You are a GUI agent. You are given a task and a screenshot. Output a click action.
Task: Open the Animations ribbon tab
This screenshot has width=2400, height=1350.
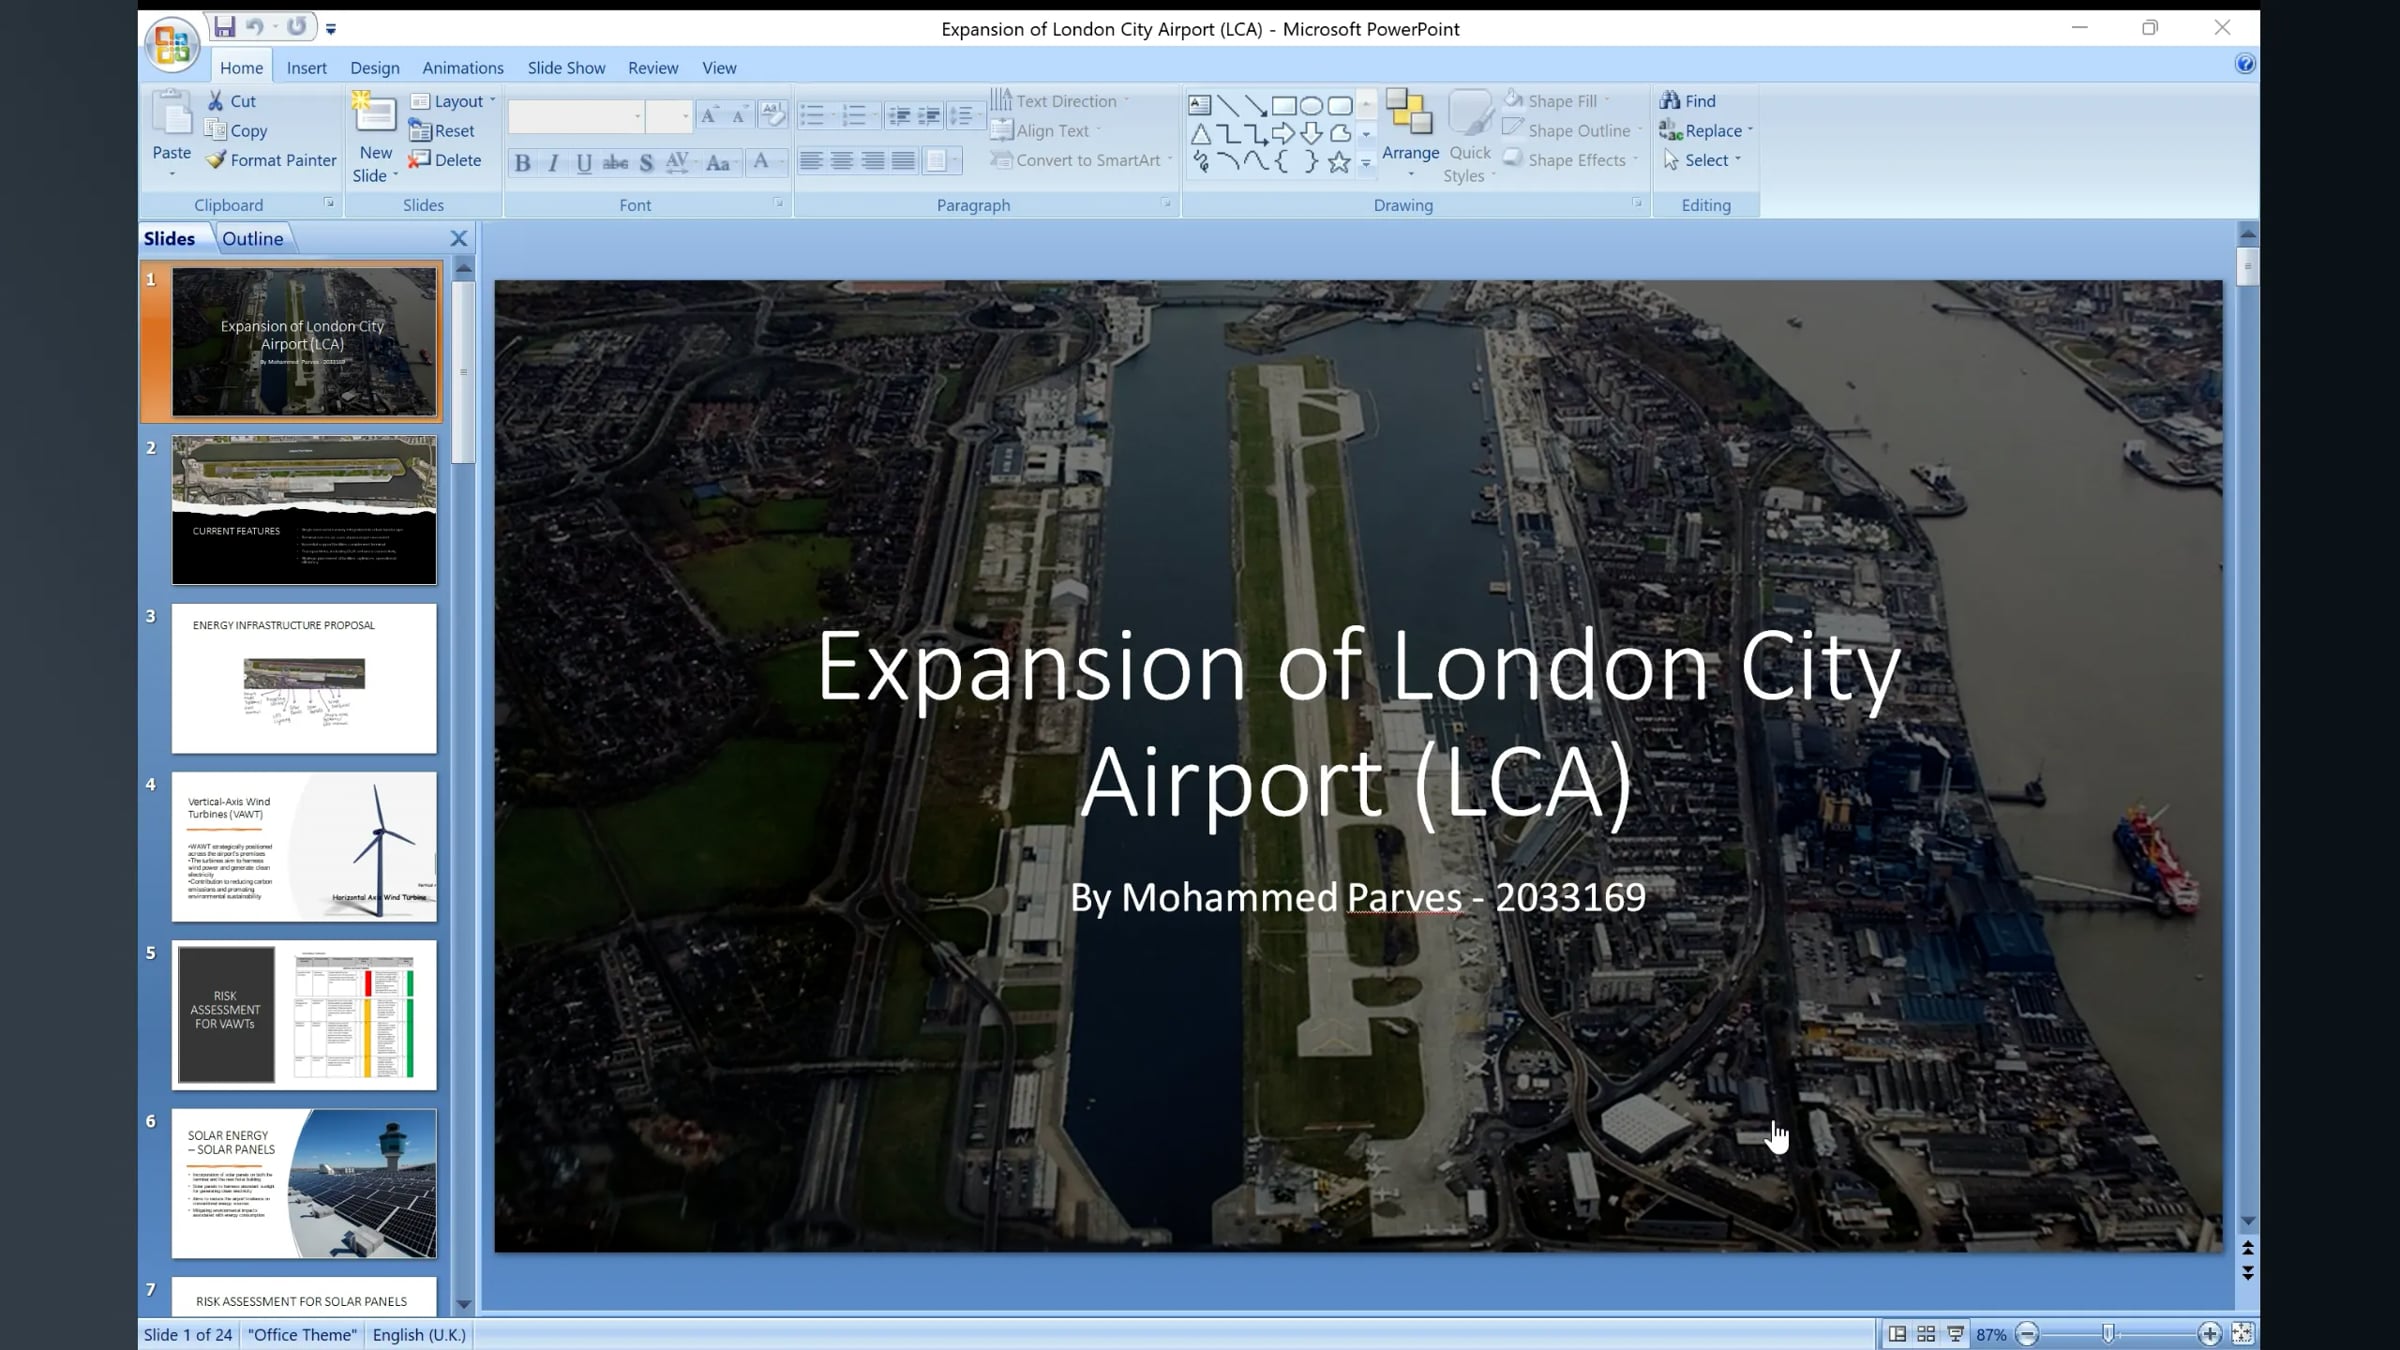click(x=462, y=68)
